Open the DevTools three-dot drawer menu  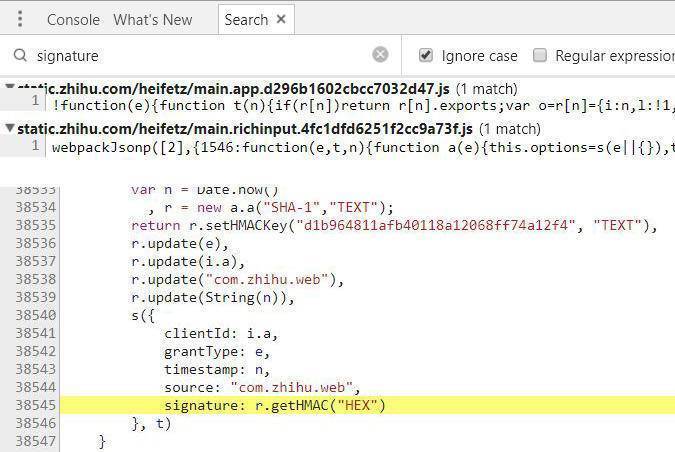tap(20, 19)
